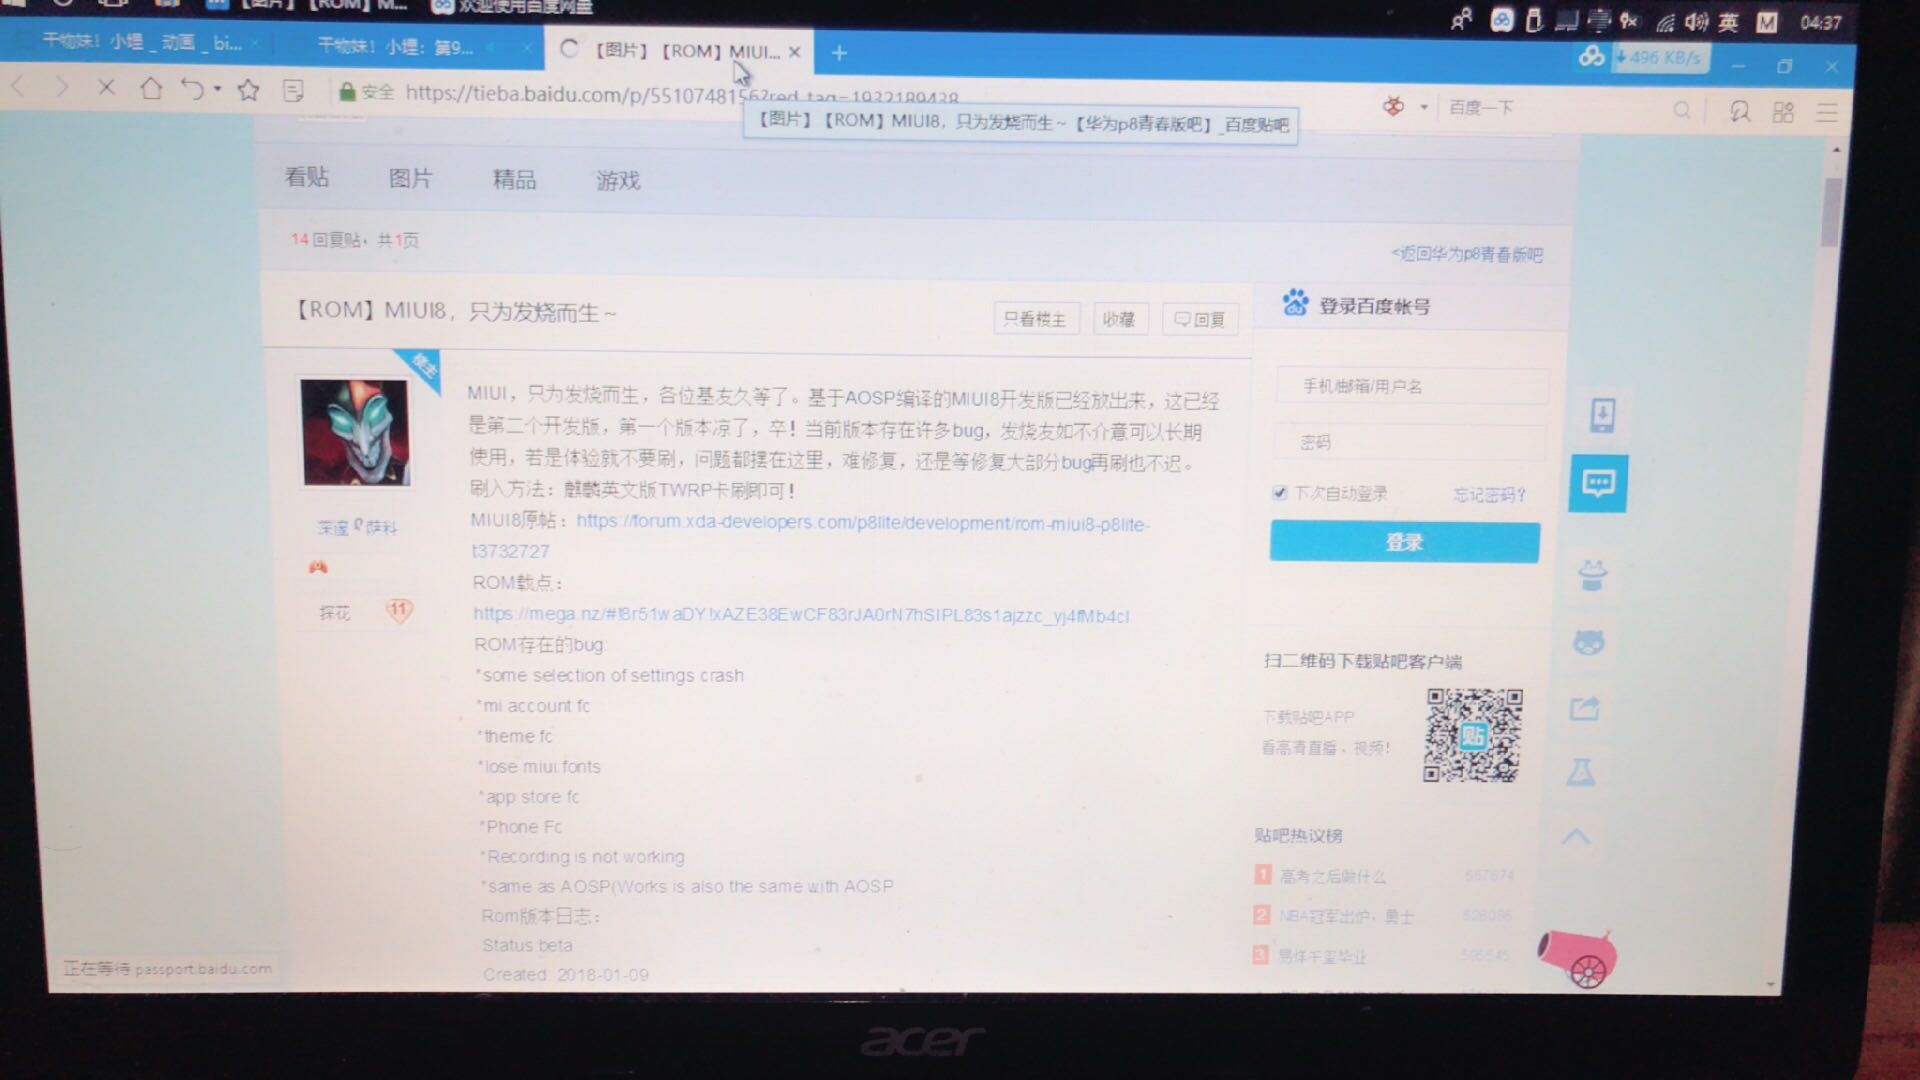Click the 手机/邮箱/用户名 input field
Image resolution: width=1920 pixels, height=1080 pixels.
[1411, 386]
